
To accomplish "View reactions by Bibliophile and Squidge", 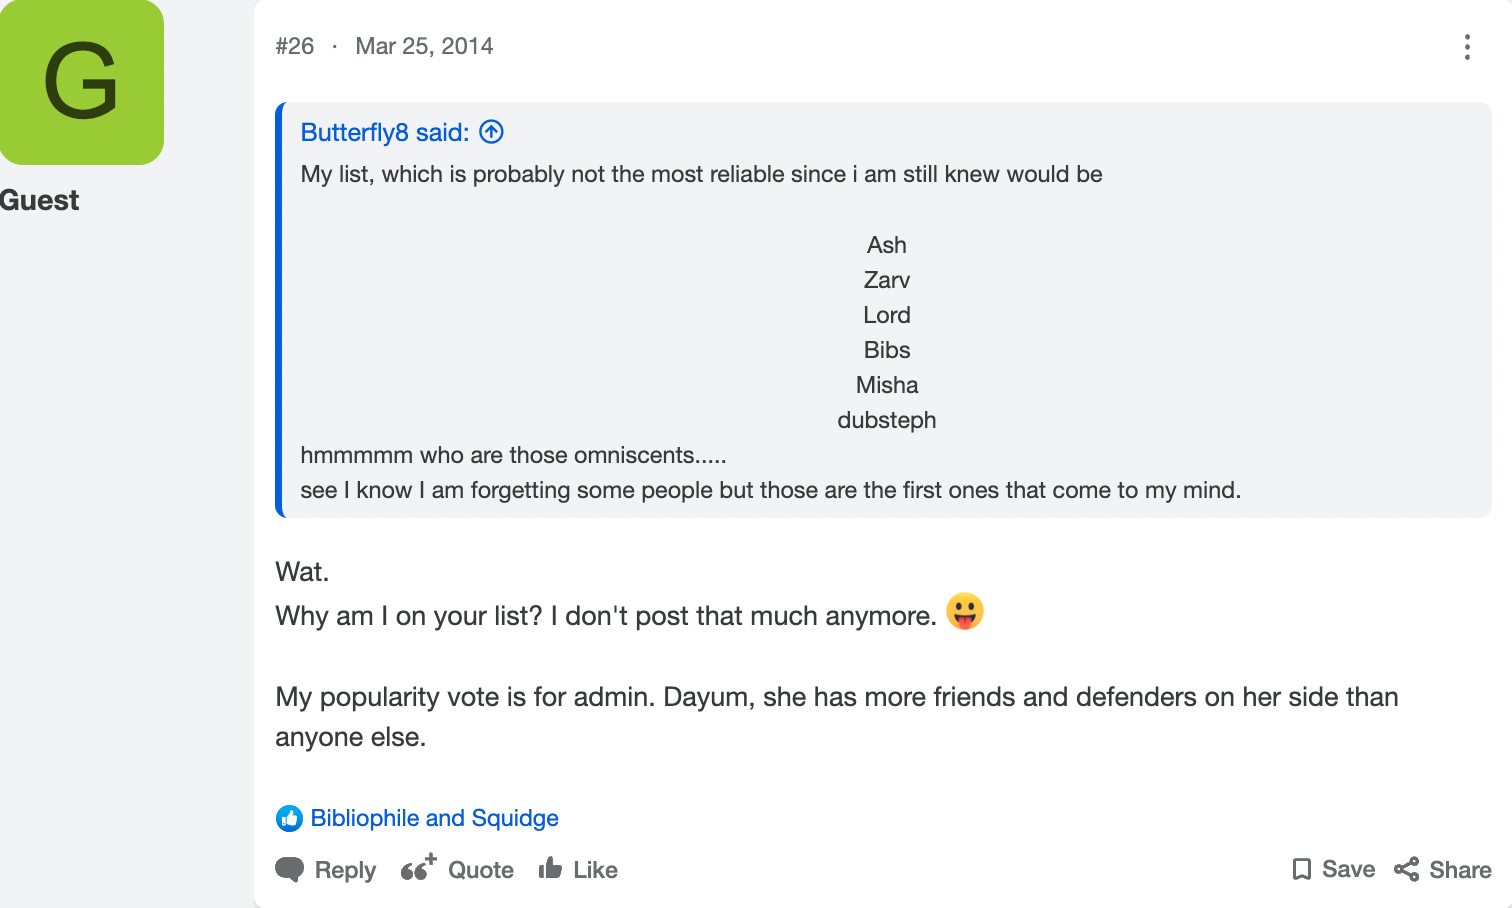I will point(434,818).
